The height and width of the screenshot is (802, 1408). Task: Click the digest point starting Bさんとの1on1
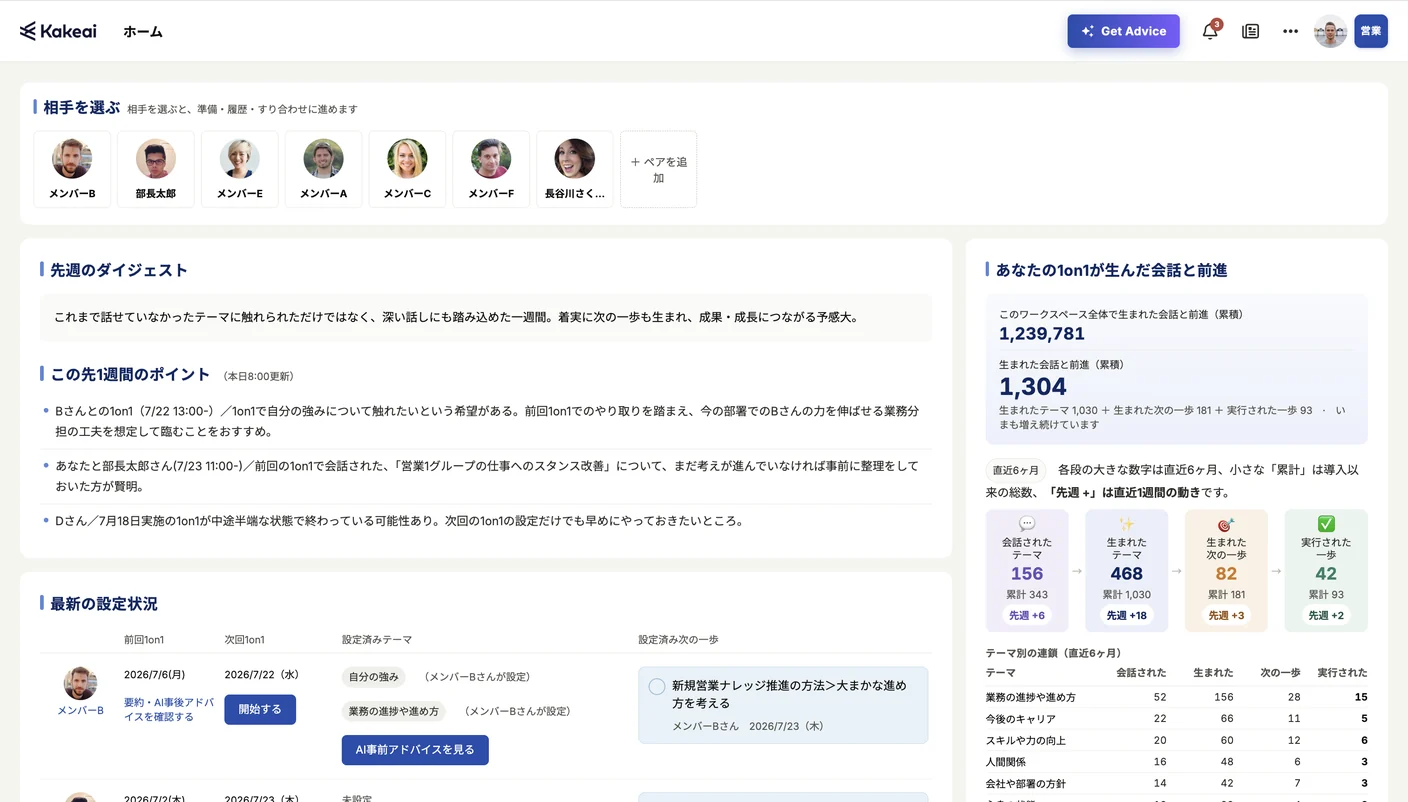[x=486, y=421]
